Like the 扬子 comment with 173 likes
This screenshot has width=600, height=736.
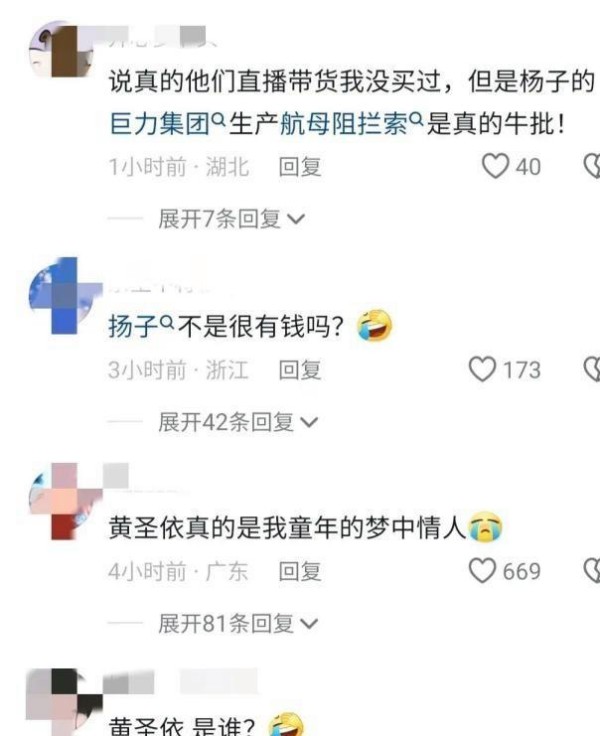tap(482, 369)
